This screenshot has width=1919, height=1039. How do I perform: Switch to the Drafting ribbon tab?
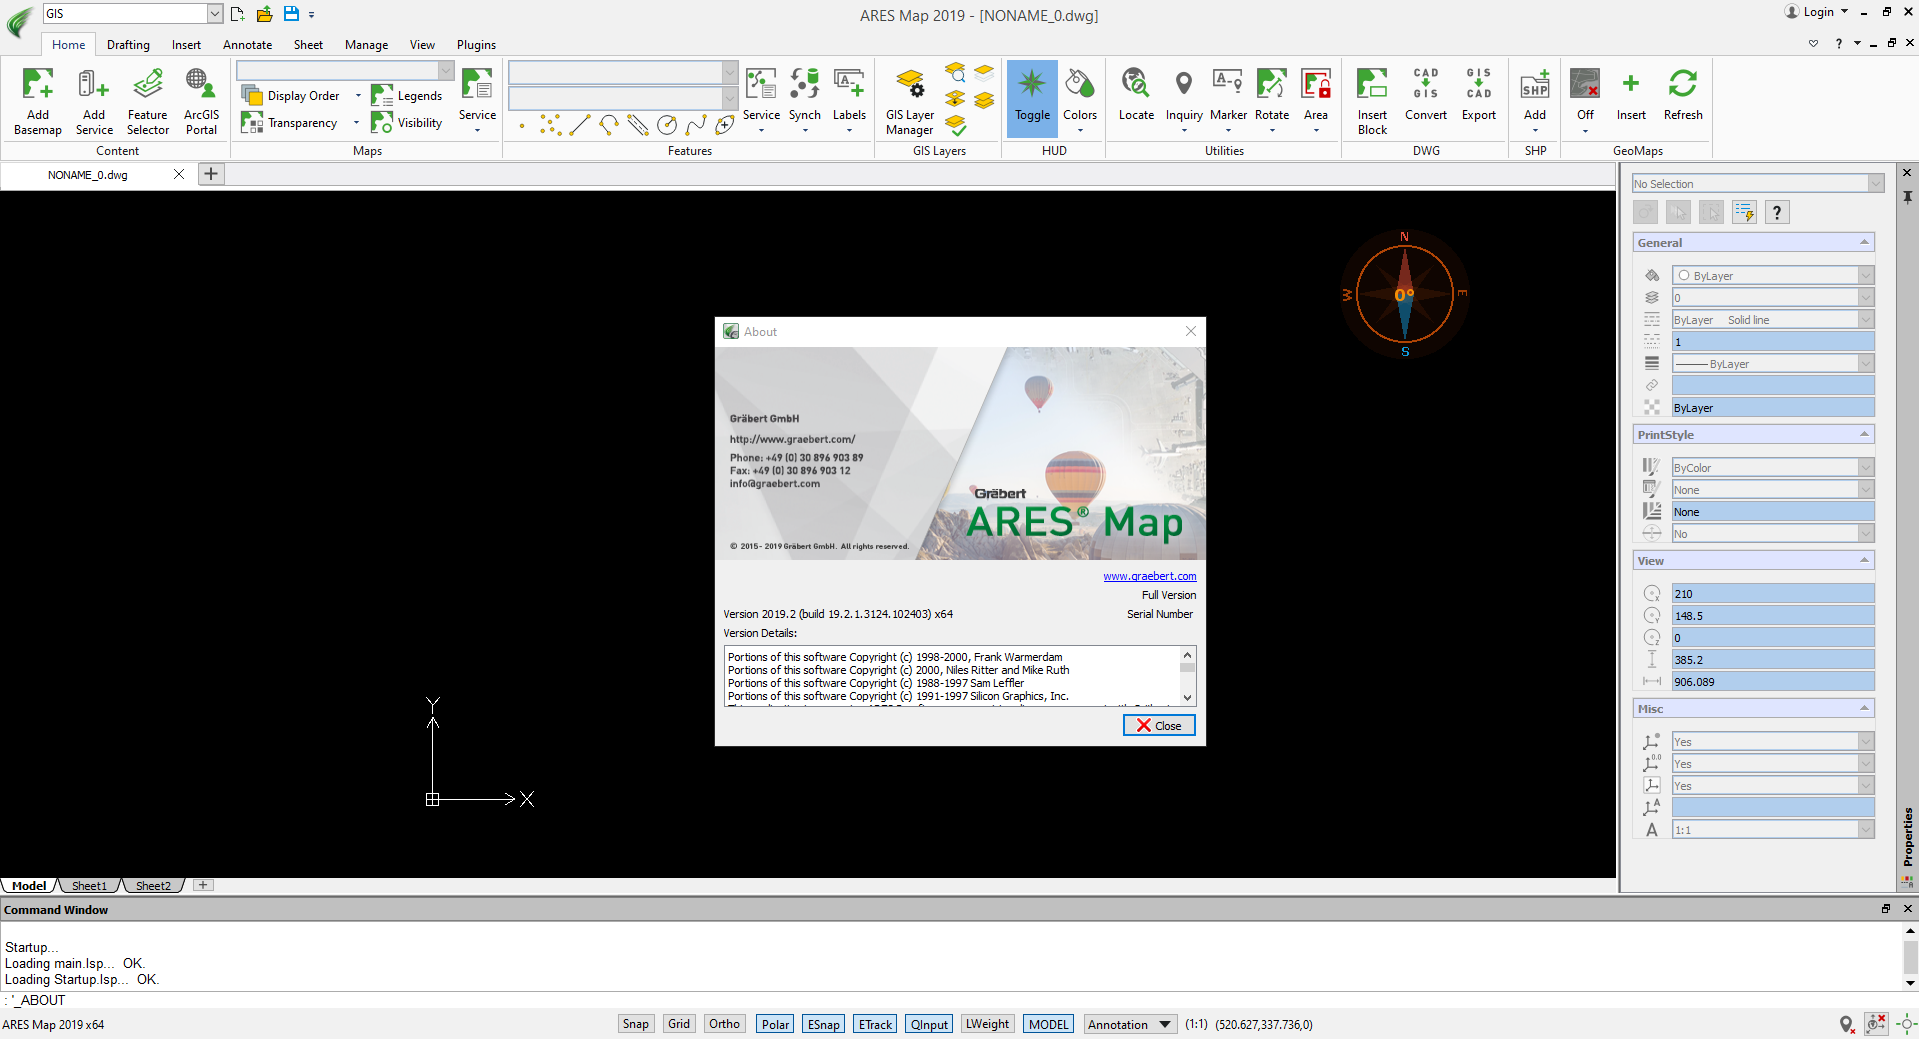pos(128,45)
